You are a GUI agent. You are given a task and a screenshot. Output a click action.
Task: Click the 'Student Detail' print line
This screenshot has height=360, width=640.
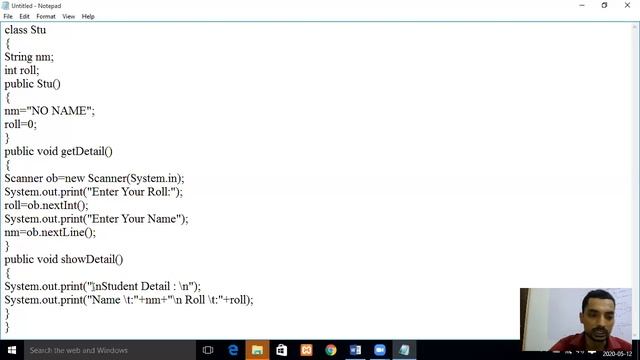(102, 286)
